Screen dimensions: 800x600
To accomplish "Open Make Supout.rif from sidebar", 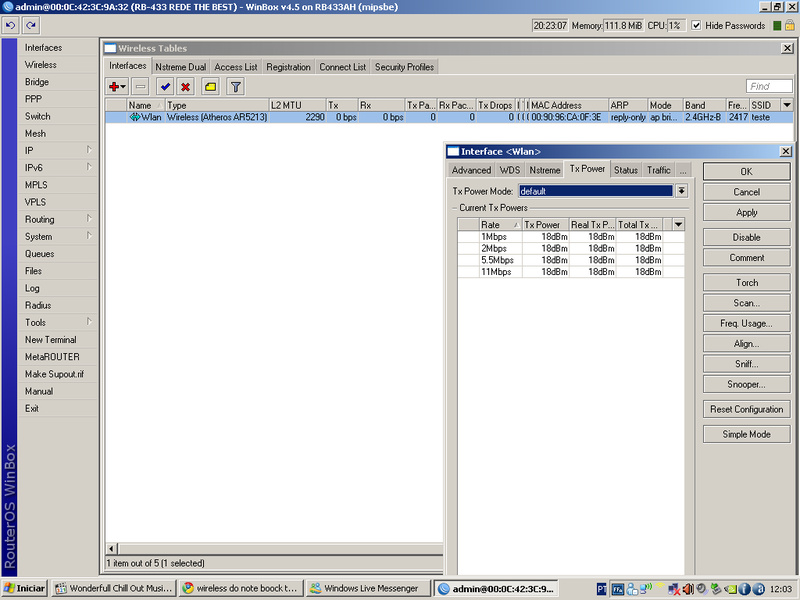I will [x=55, y=374].
